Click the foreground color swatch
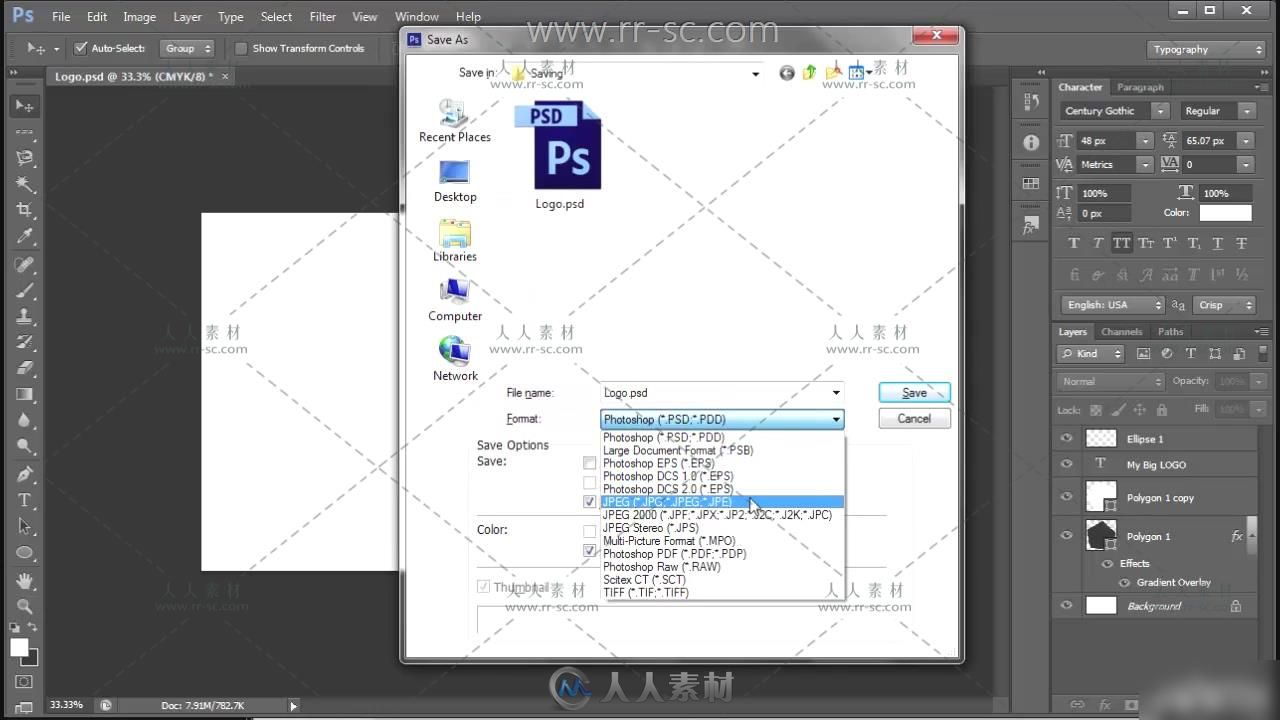This screenshot has width=1280, height=720. tap(19, 647)
